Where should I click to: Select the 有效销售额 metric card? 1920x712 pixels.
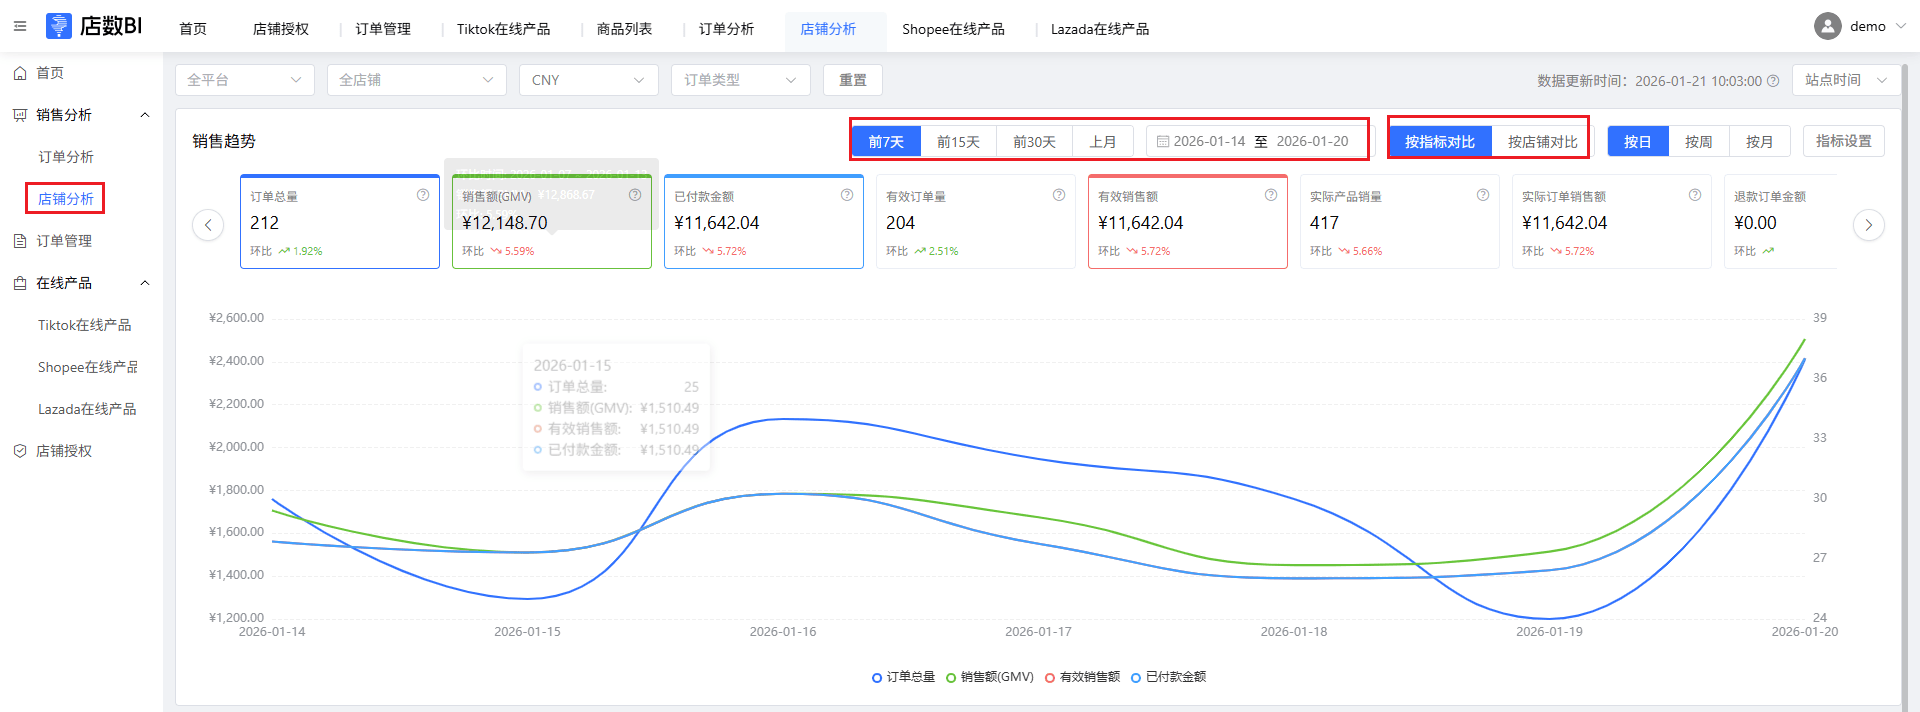click(1187, 222)
